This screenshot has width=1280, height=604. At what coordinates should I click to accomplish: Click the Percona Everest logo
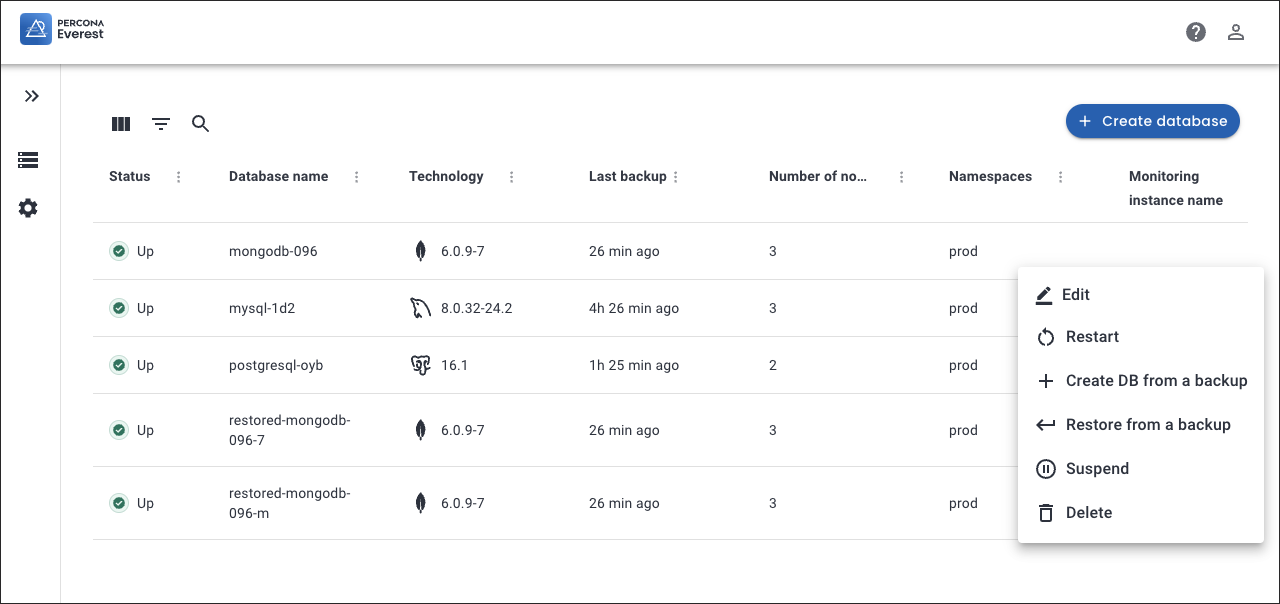[62, 29]
